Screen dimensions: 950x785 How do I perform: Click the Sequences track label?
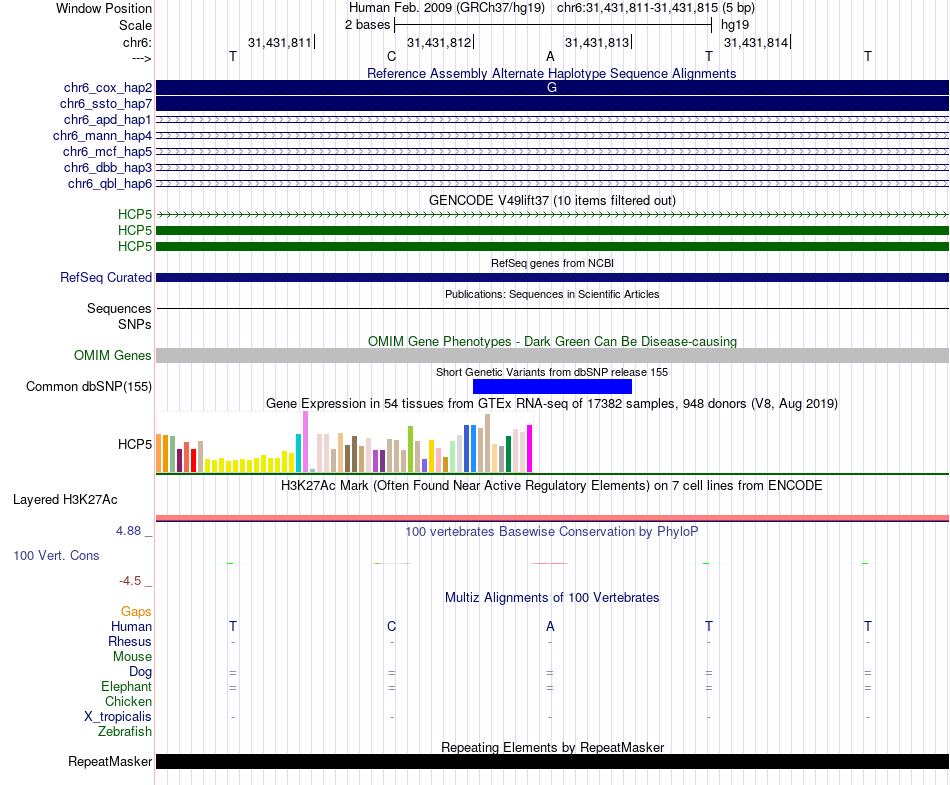(119, 308)
